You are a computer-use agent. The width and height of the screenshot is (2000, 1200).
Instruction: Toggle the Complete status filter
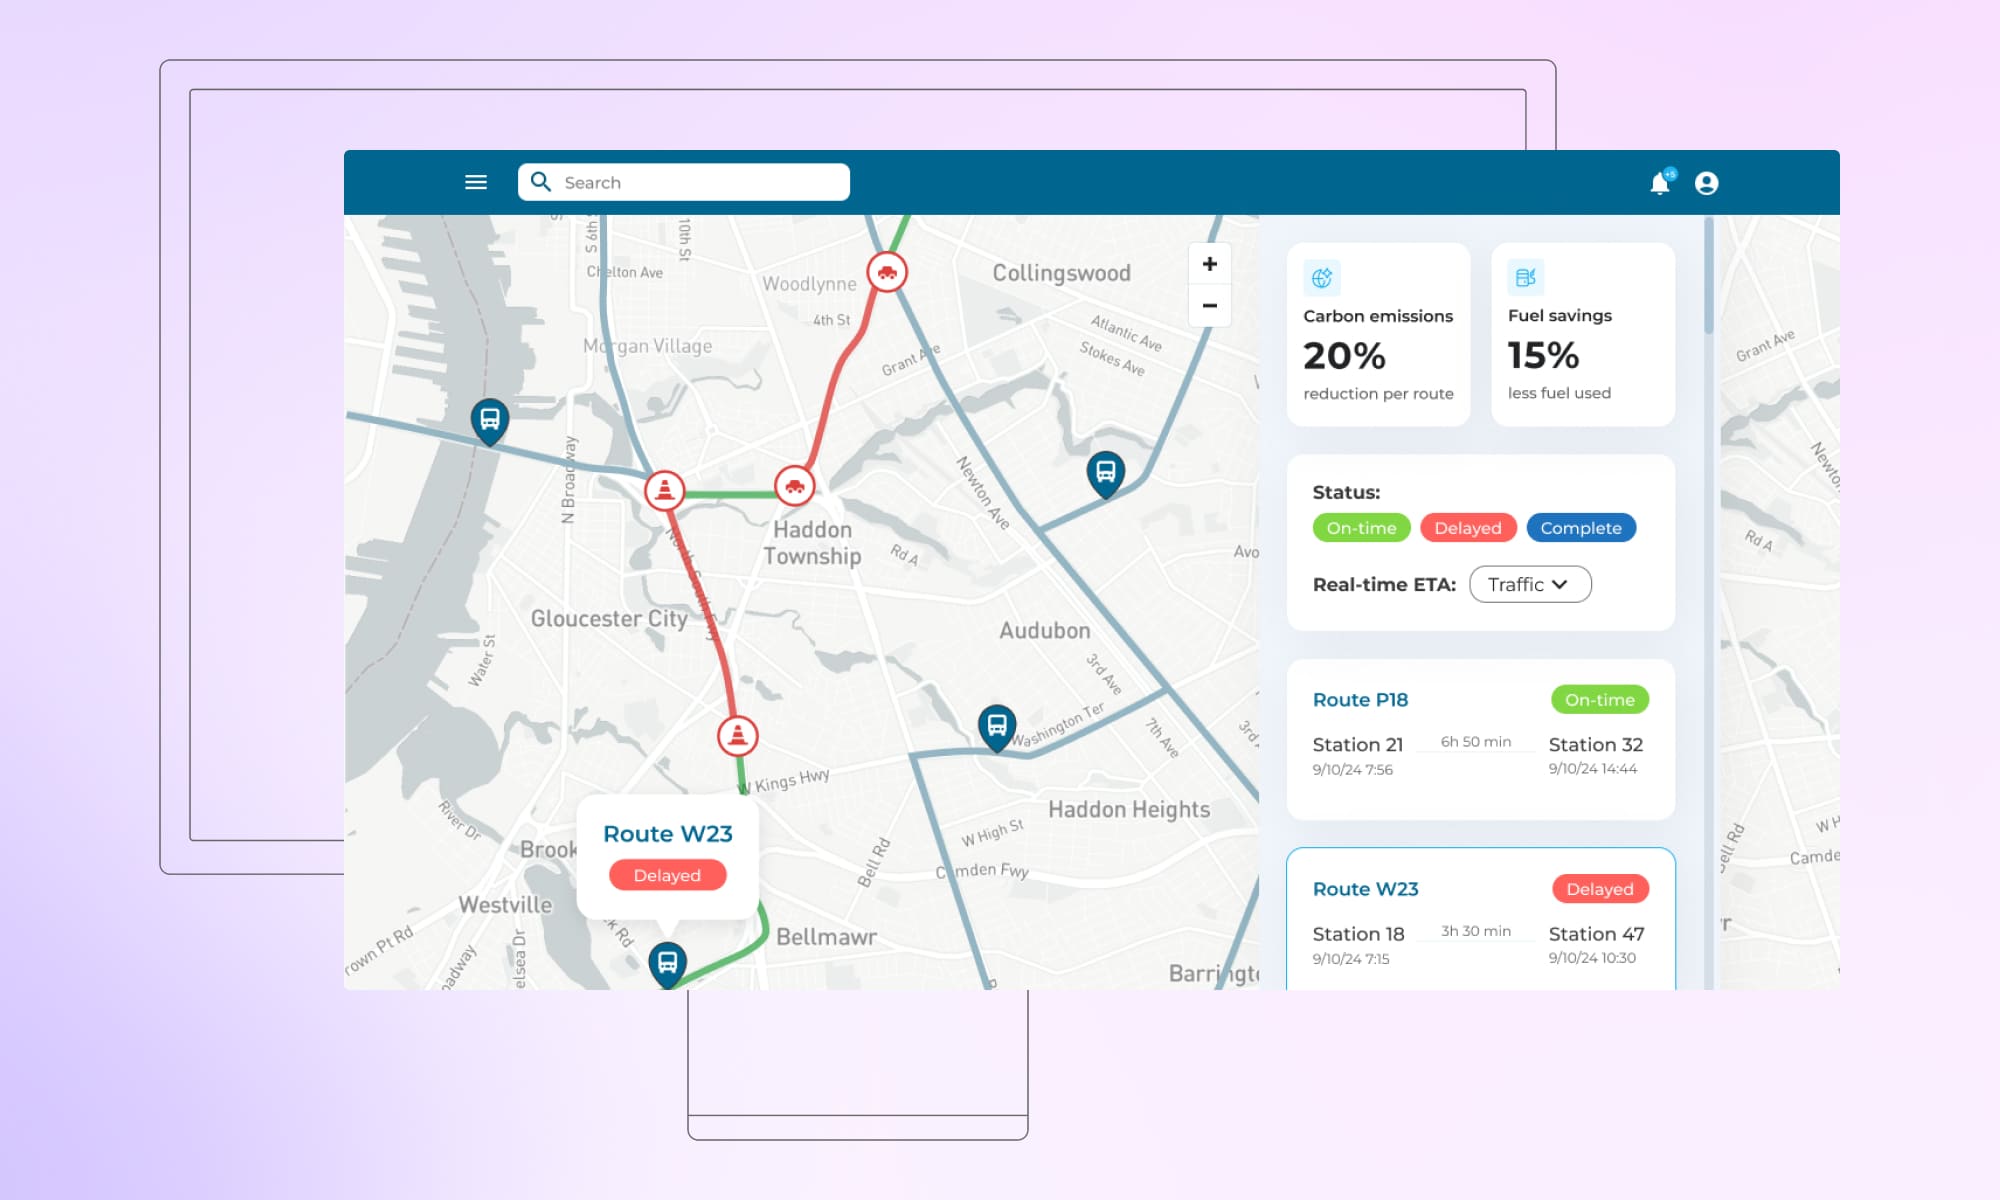pyautogui.click(x=1580, y=528)
